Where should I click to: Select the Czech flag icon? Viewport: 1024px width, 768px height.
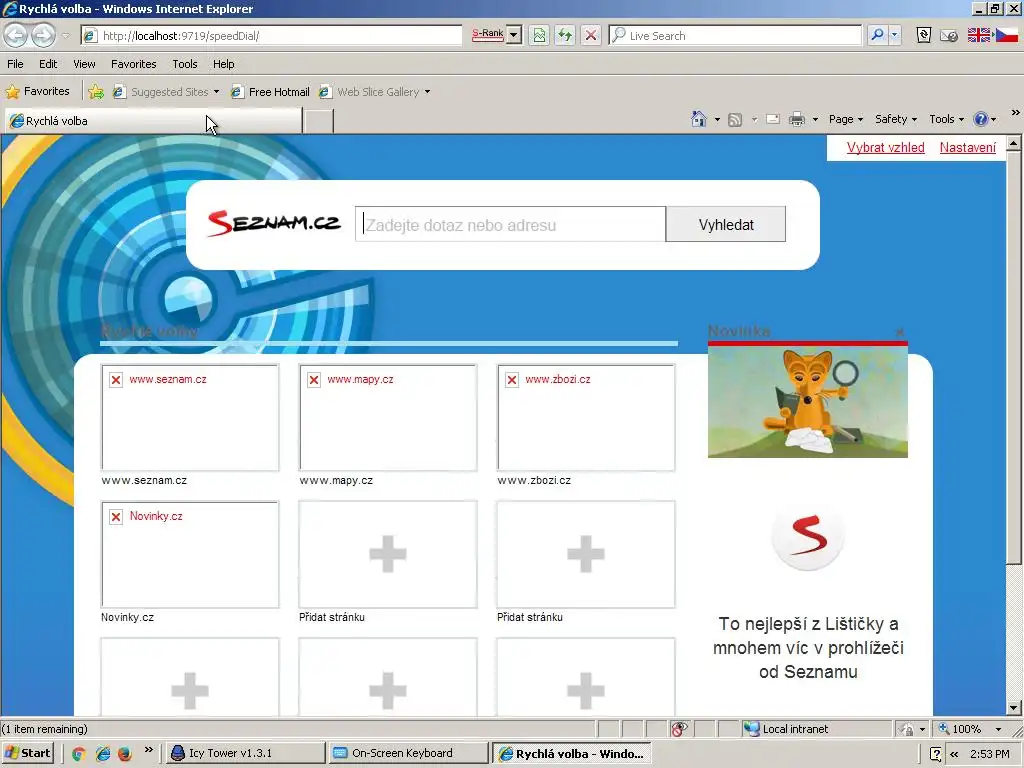(x=1006, y=35)
